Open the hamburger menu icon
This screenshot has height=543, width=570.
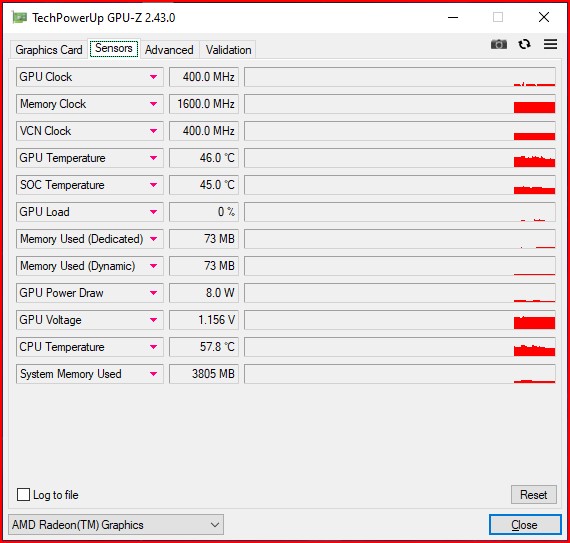[x=550, y=44]
